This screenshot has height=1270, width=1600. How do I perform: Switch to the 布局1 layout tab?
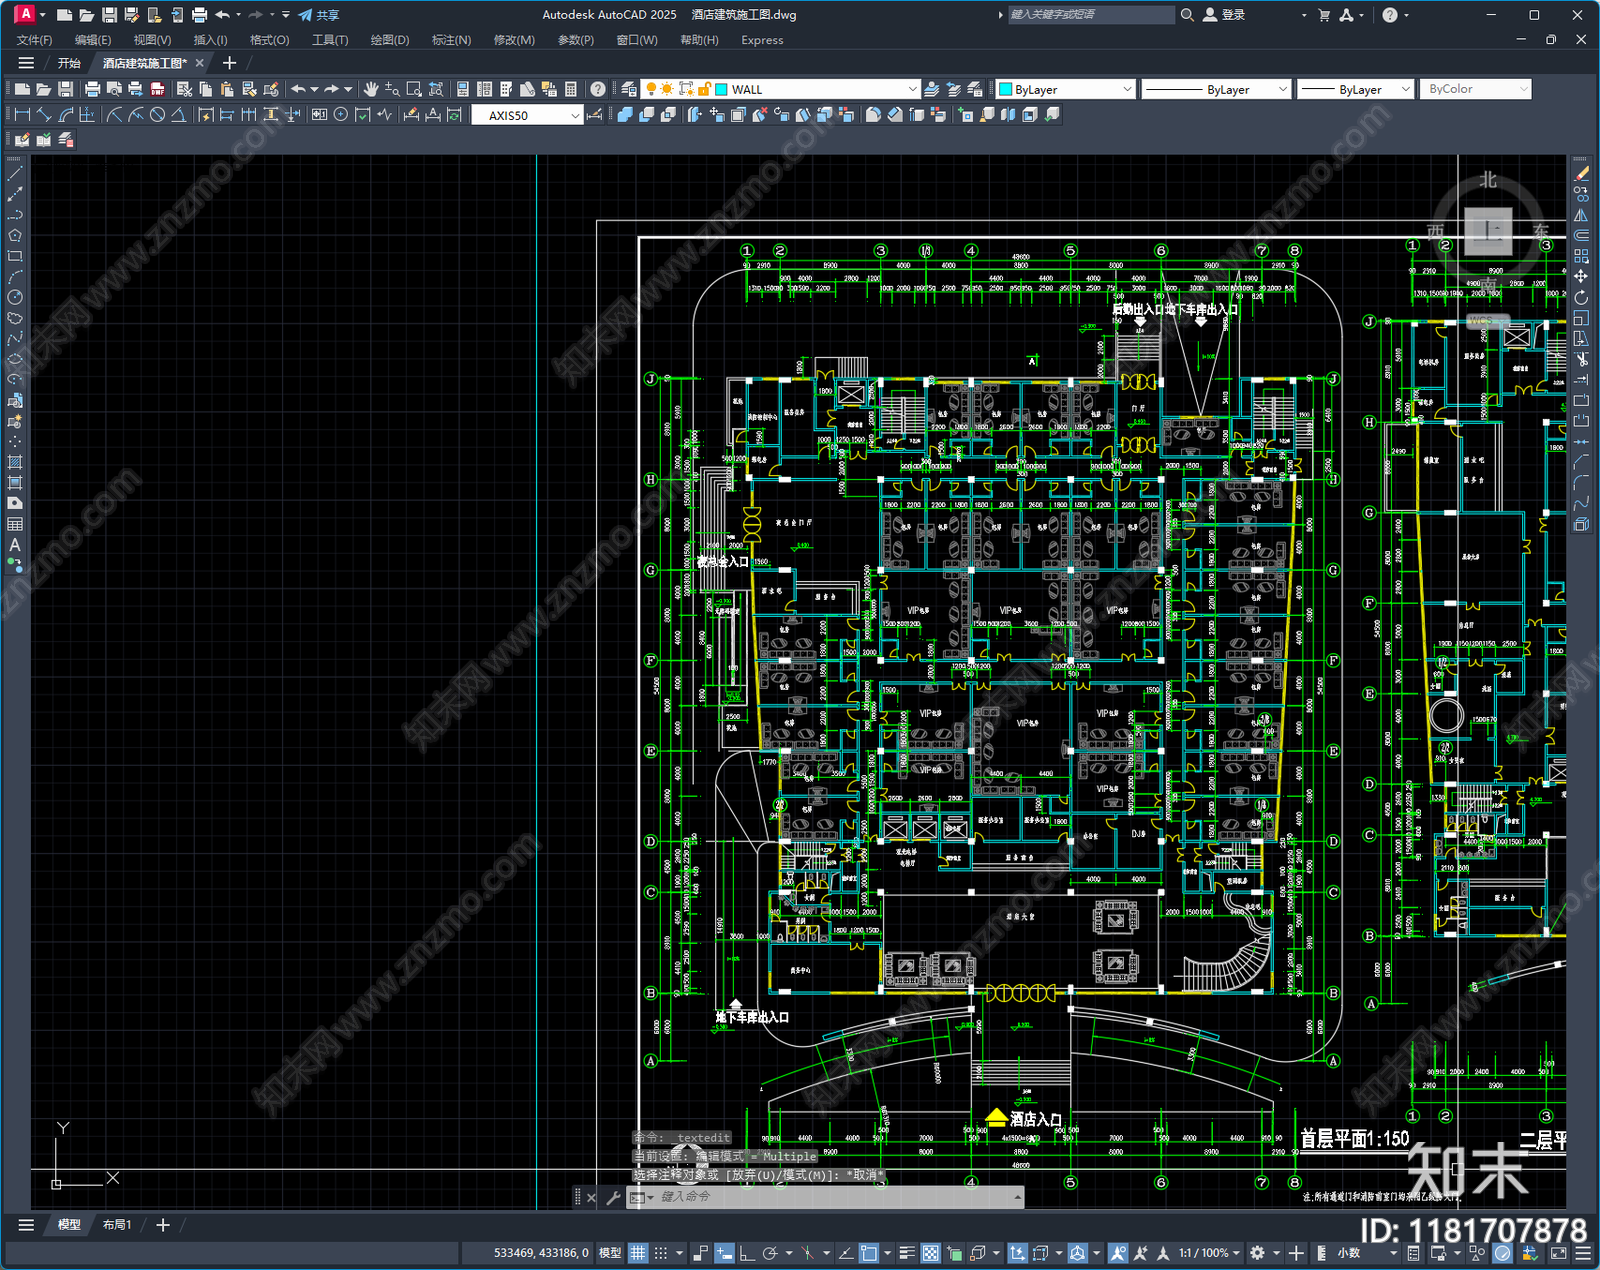117,1224
